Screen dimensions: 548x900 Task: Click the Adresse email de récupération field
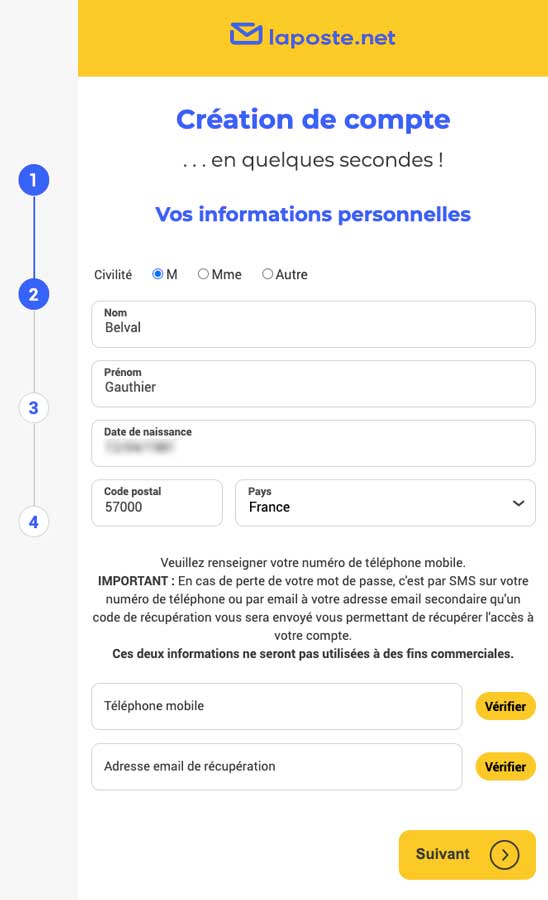coord(277,767)
